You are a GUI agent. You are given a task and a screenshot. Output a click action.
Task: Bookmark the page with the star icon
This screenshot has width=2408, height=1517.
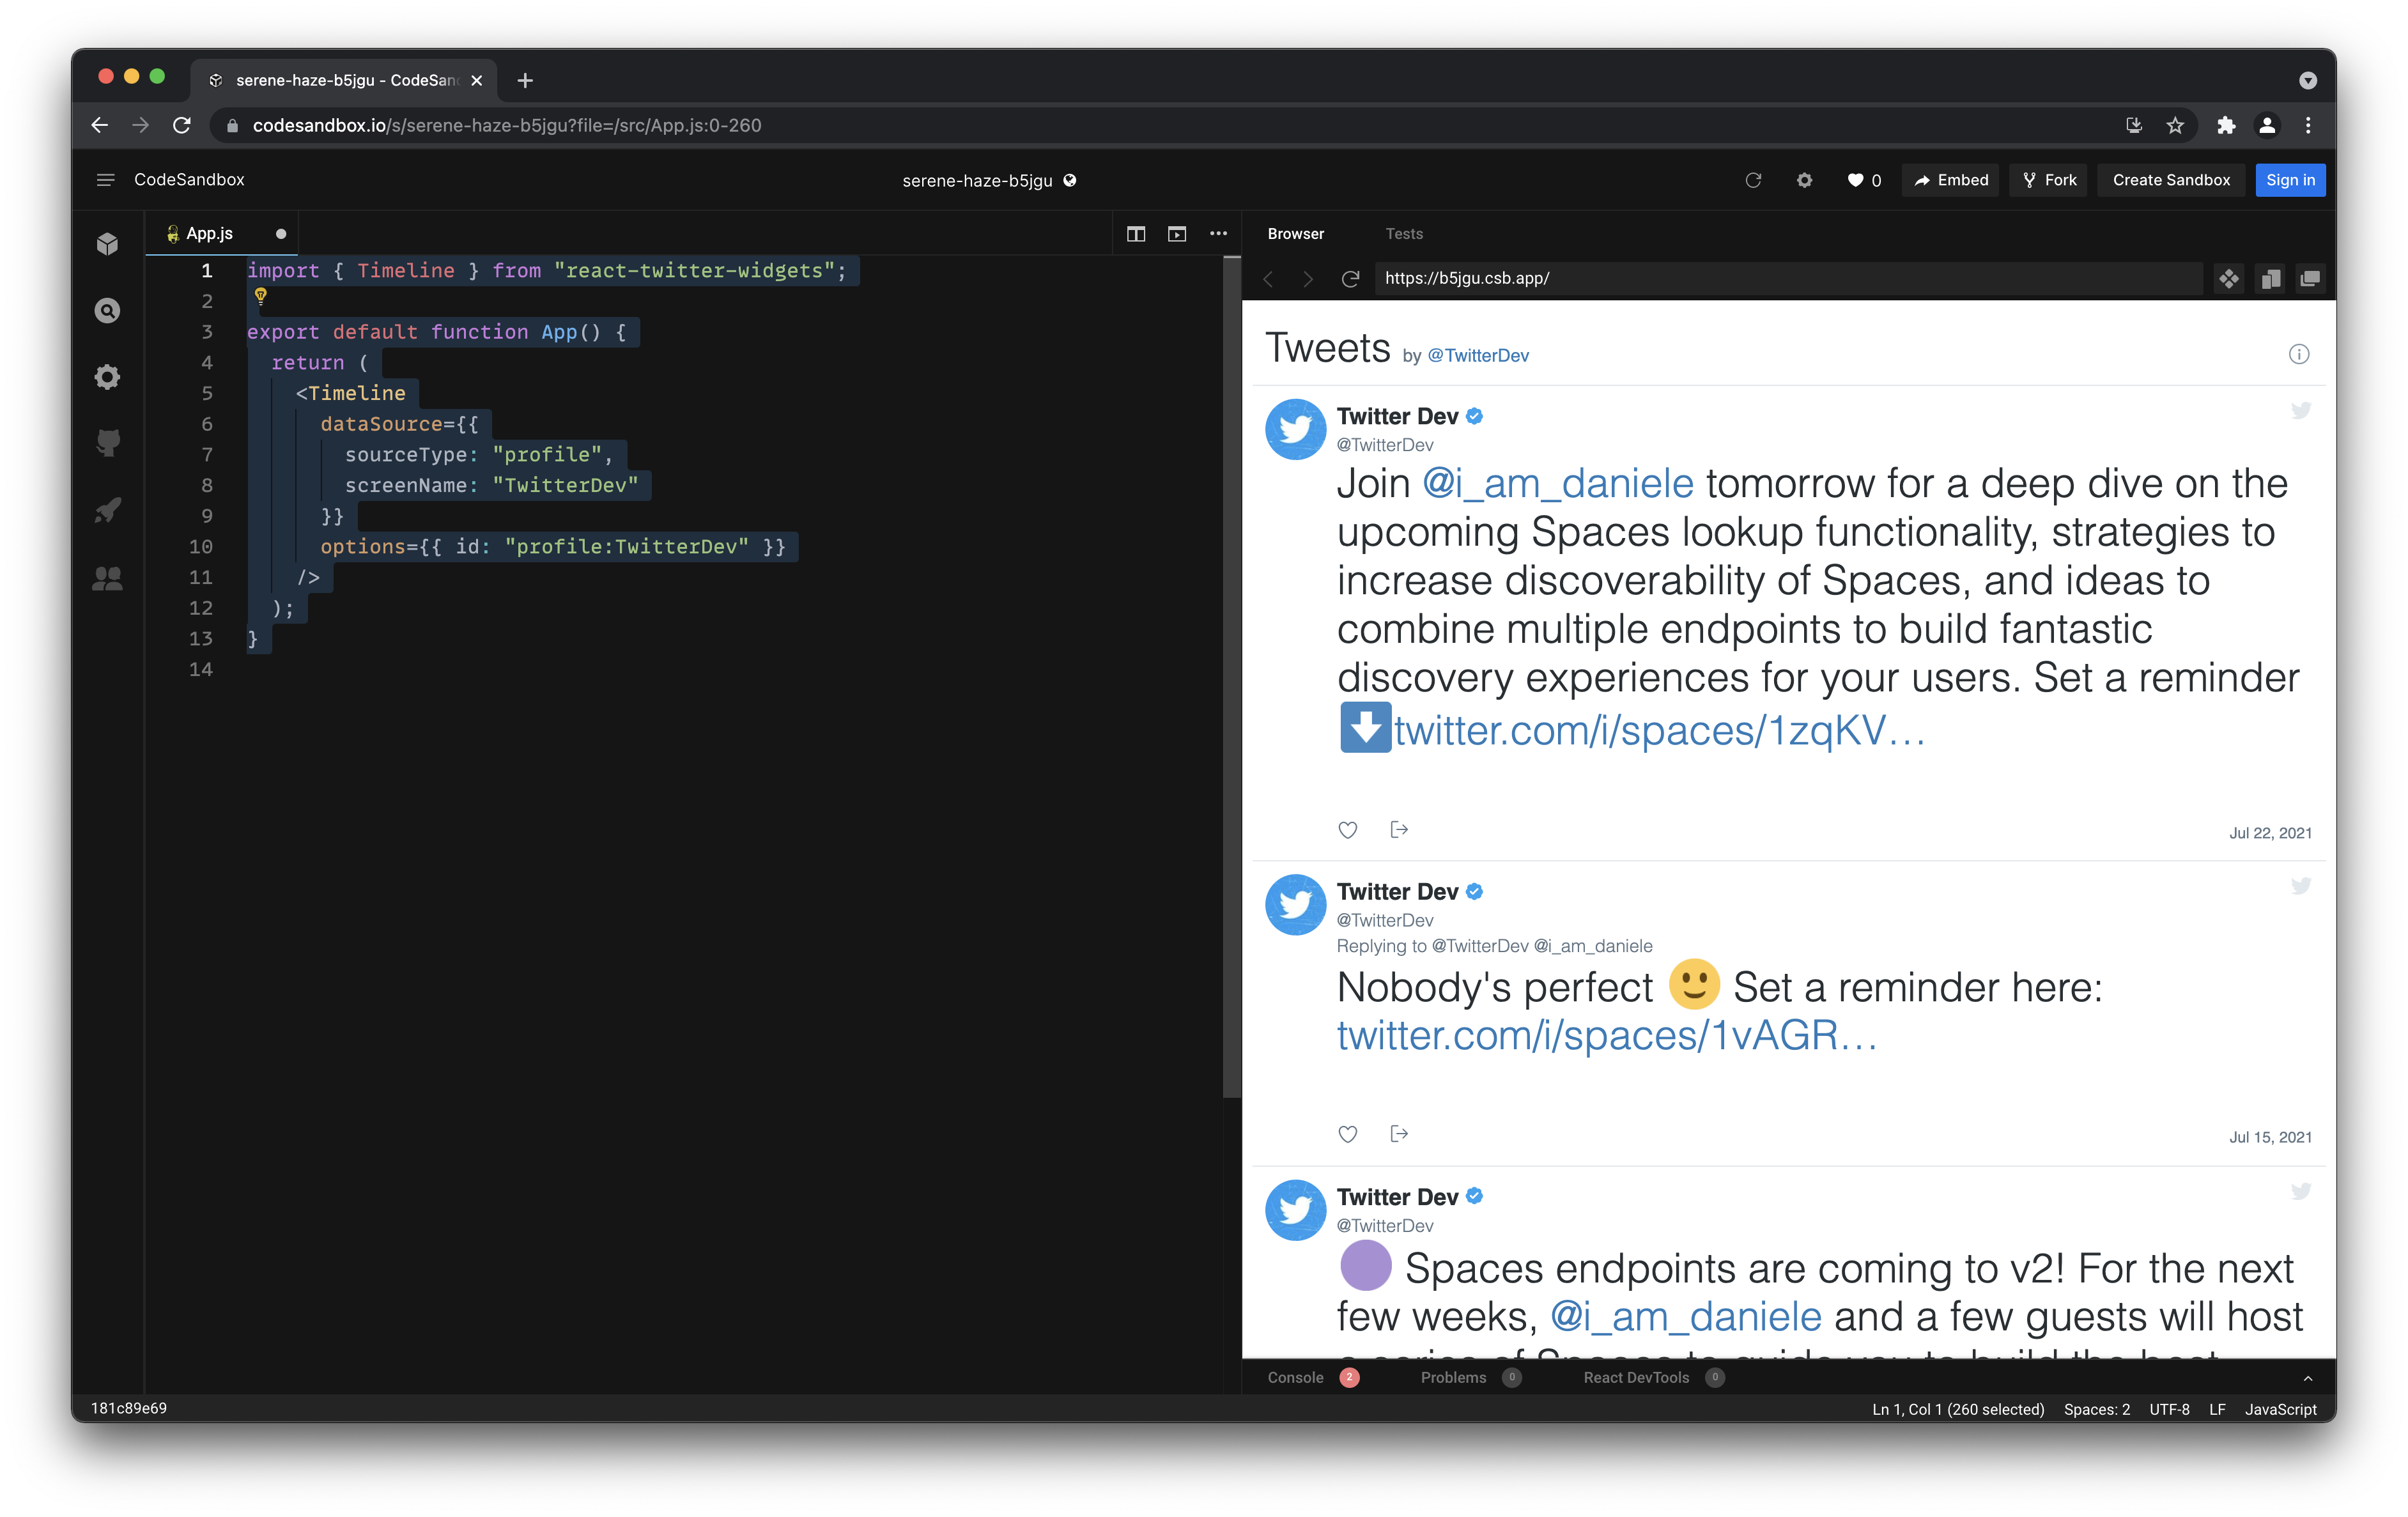[x=2176, y=125]
